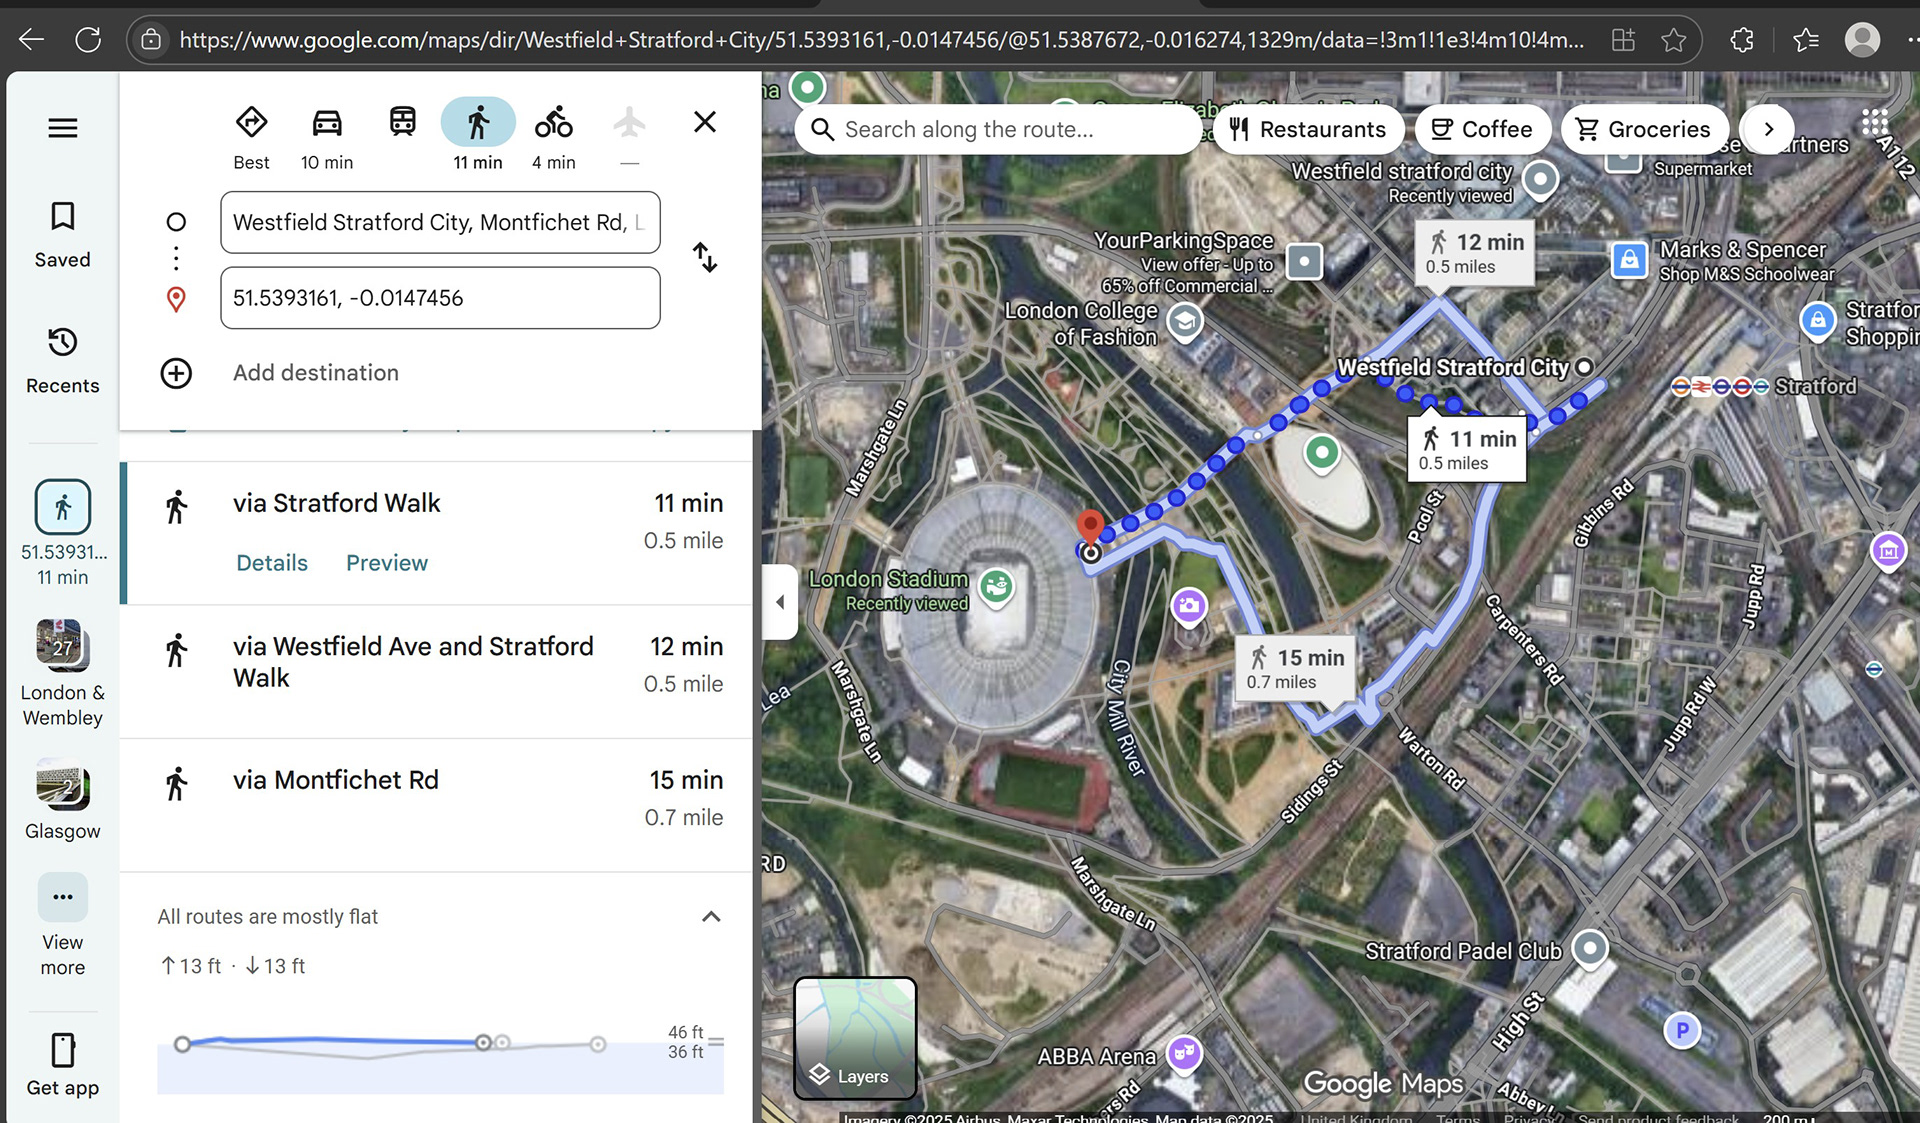The width and height of the screenshot is (1920, 1123).
Task: Click the destination coordinates input field
Action: pos(440,298)
